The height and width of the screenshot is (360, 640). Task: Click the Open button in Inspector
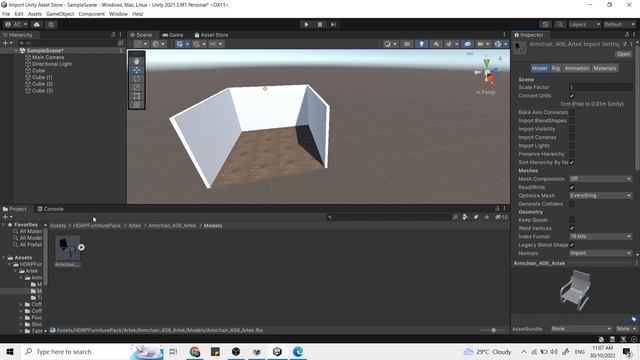point(623,54)
